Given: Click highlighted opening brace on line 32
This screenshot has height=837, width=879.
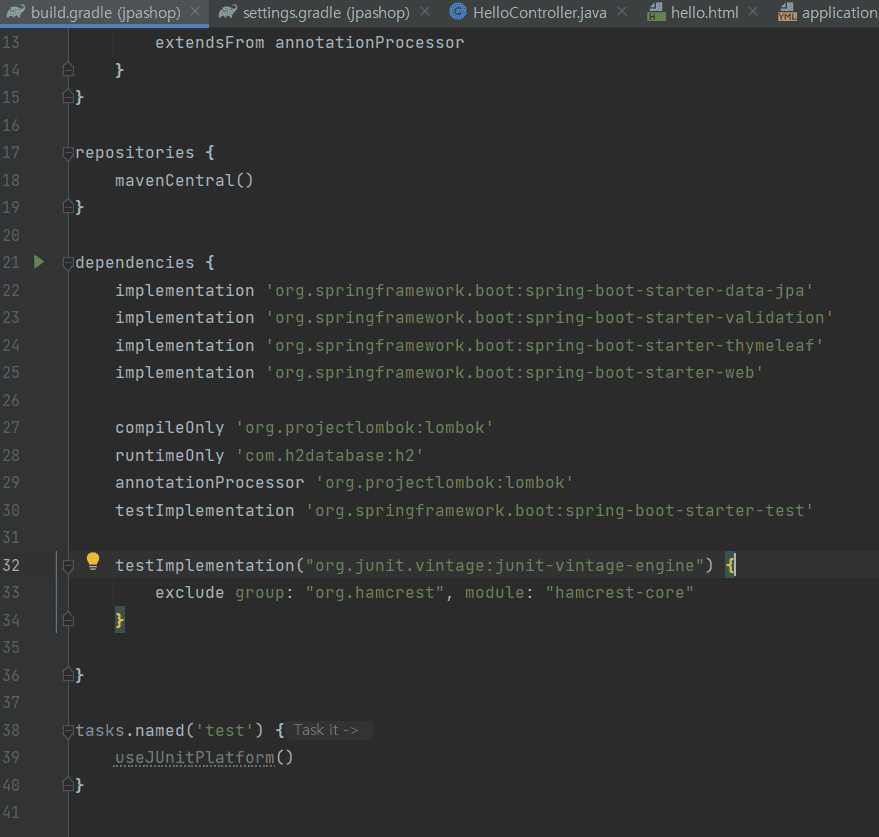Looking at the screenshot, I should coord(730,565).
